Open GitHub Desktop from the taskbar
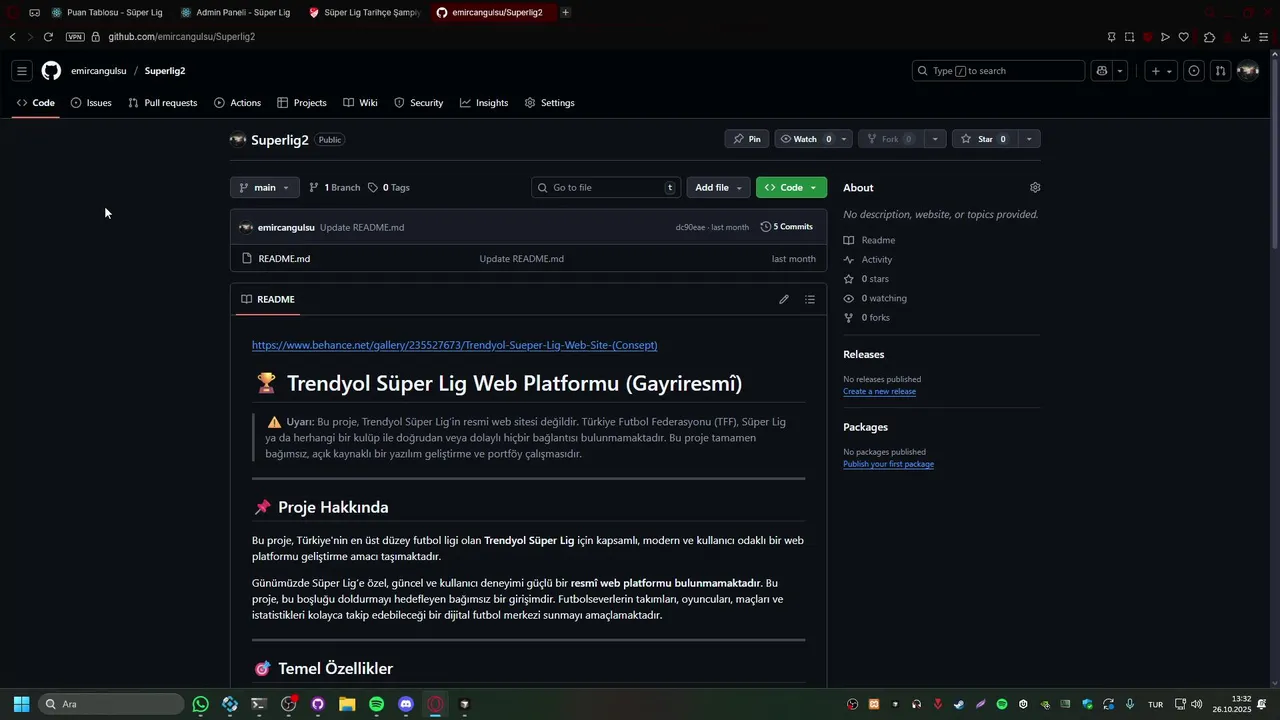1280x720 pixels. point(318,704)
